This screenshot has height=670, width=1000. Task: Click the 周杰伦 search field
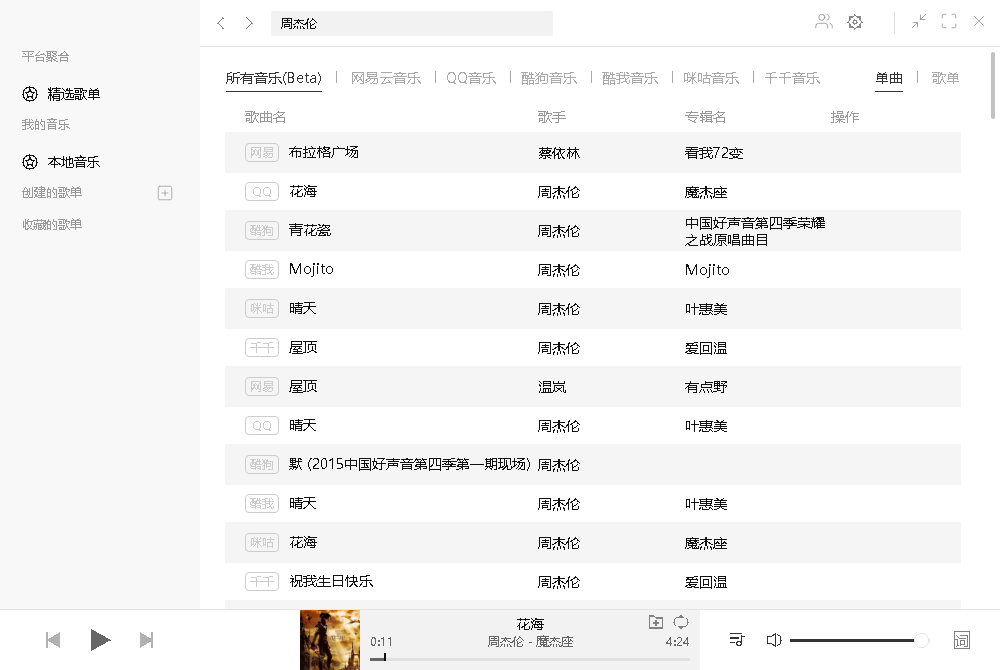click(412, 23)
